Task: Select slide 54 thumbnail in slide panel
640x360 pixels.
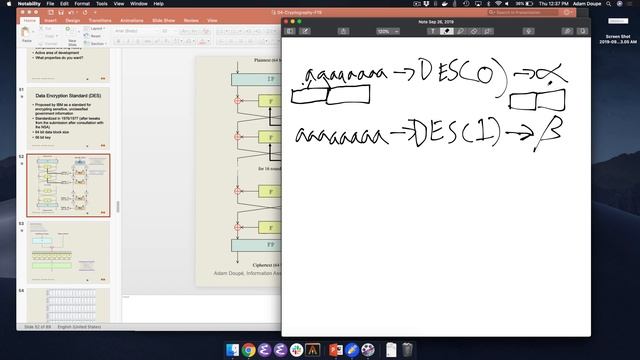Action: pos(68,305)
